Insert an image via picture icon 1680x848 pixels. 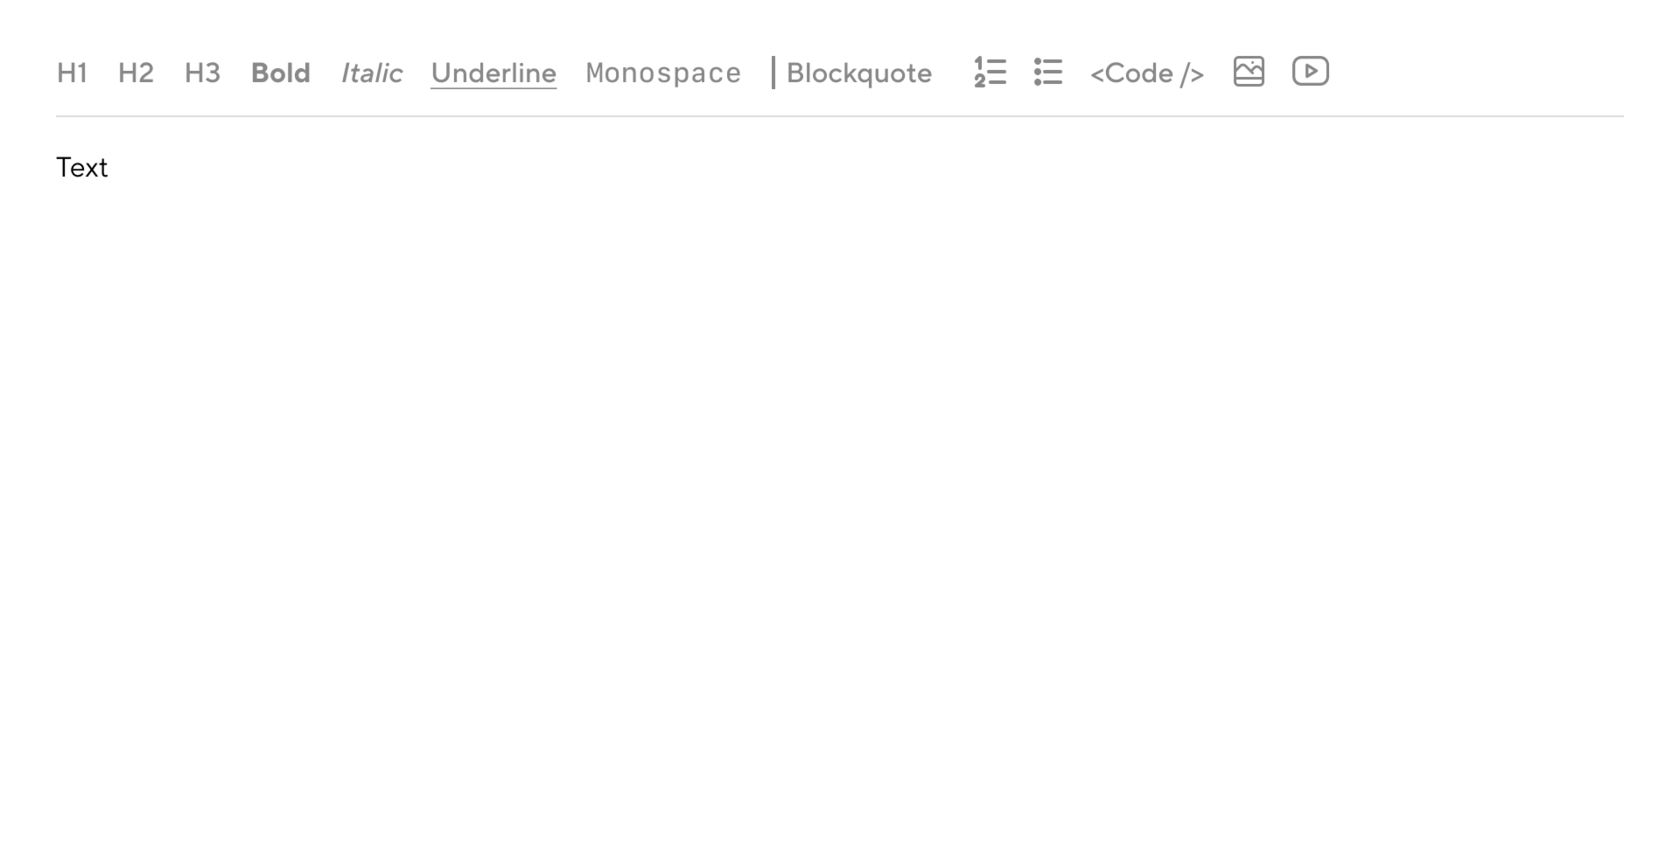click(1249, 71)
